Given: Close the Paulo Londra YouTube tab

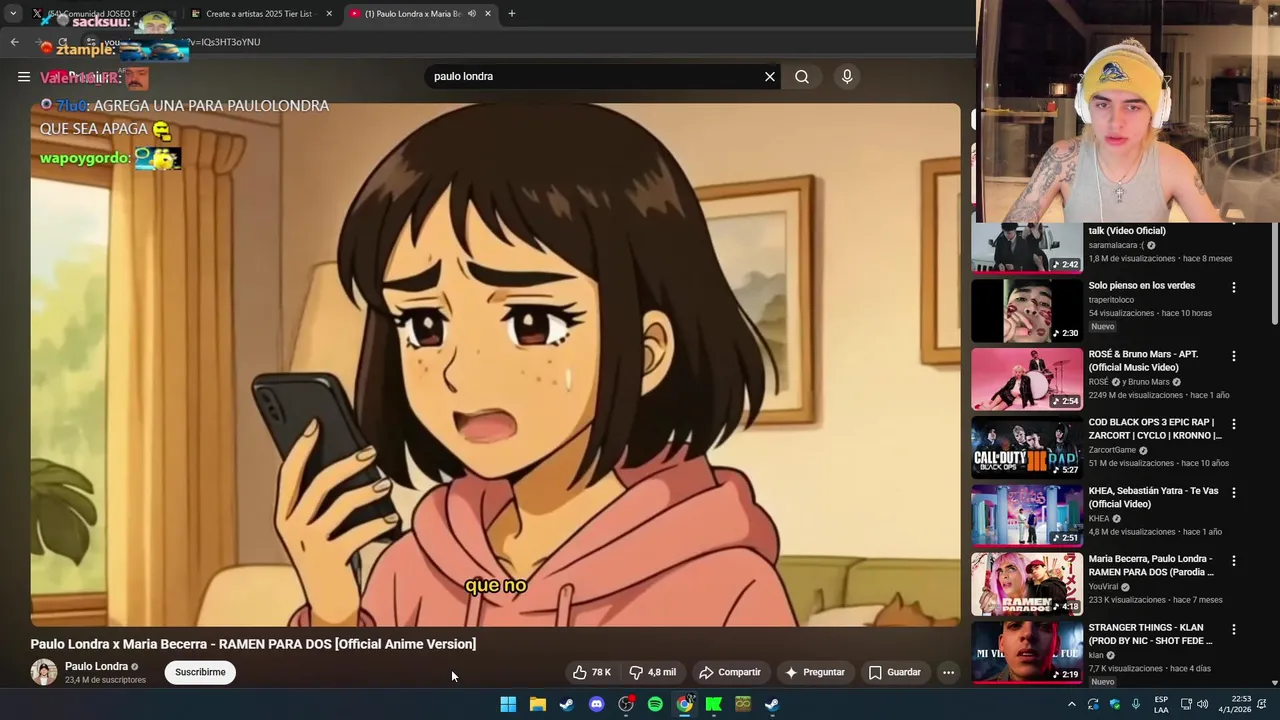Looking at the screenshot, I should [488, 14].
